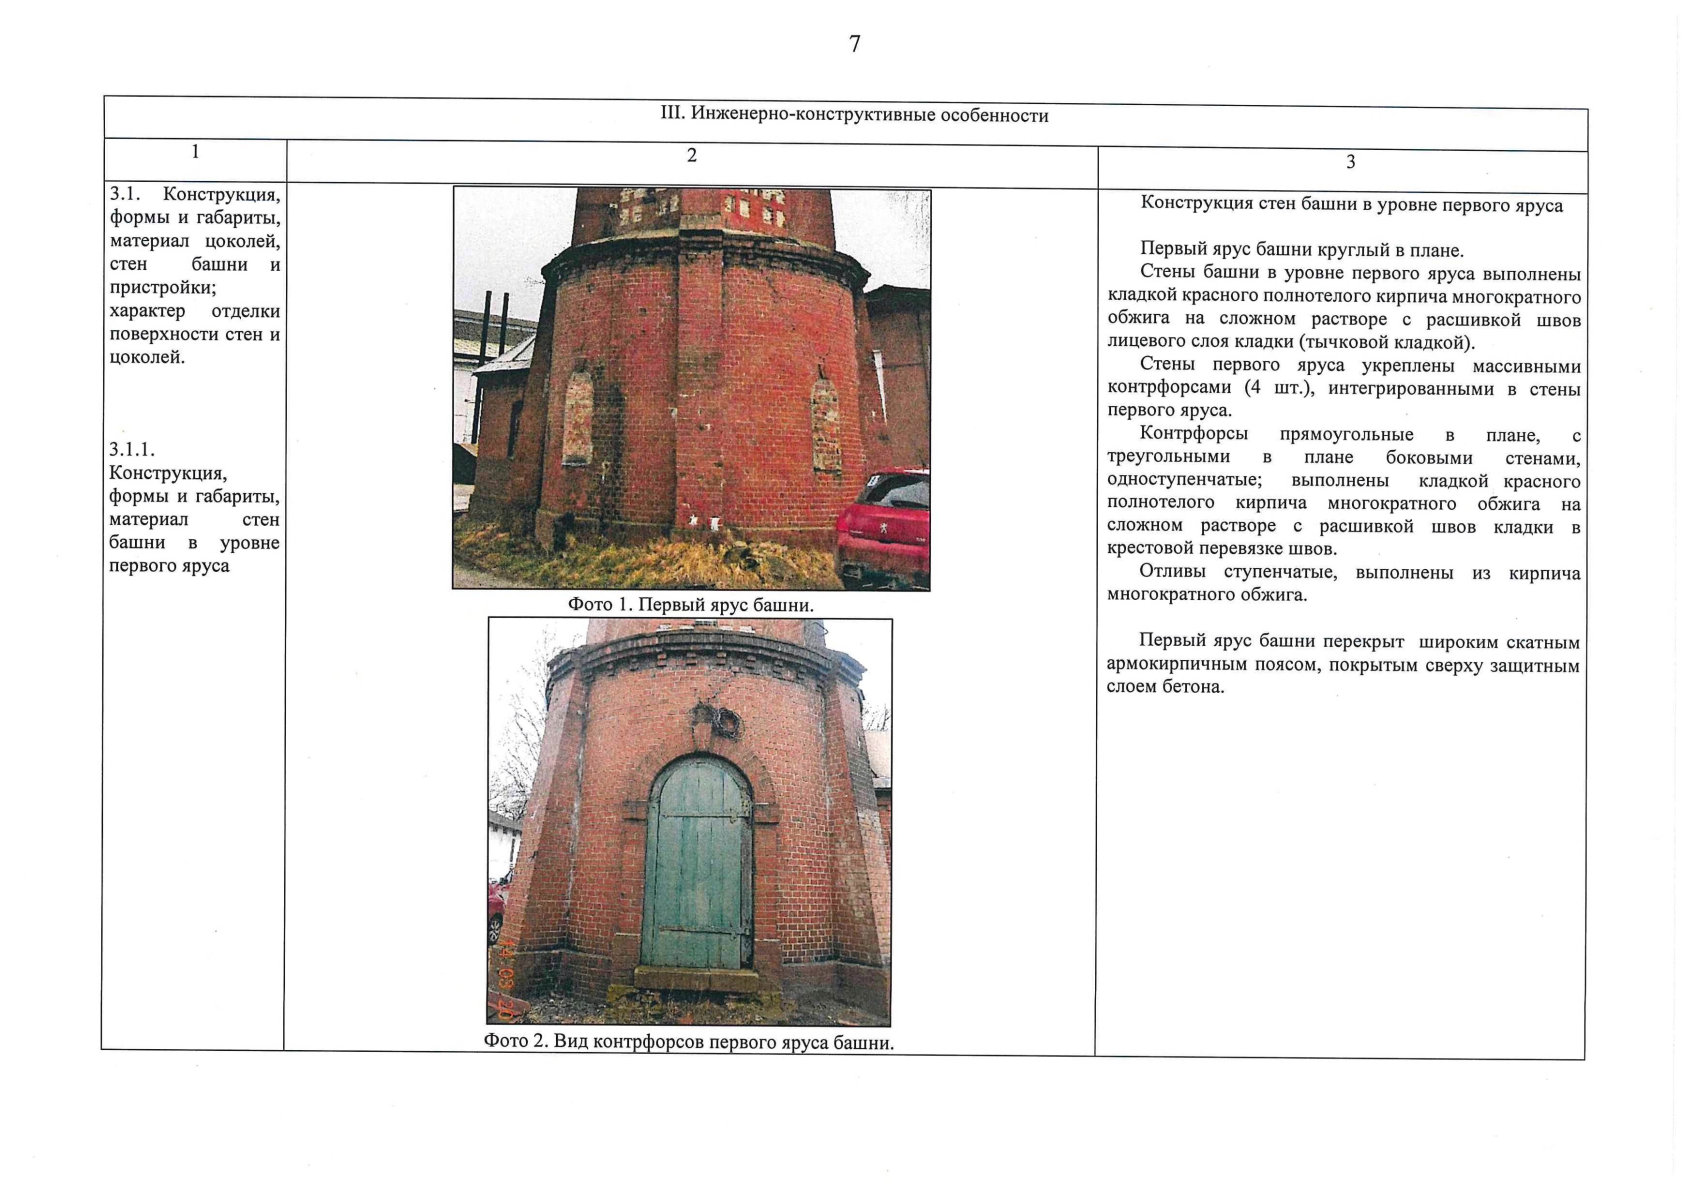Viewport: 1697px width, 1200px height.
Task: Click column header number 2
Action: coord(691,156)
